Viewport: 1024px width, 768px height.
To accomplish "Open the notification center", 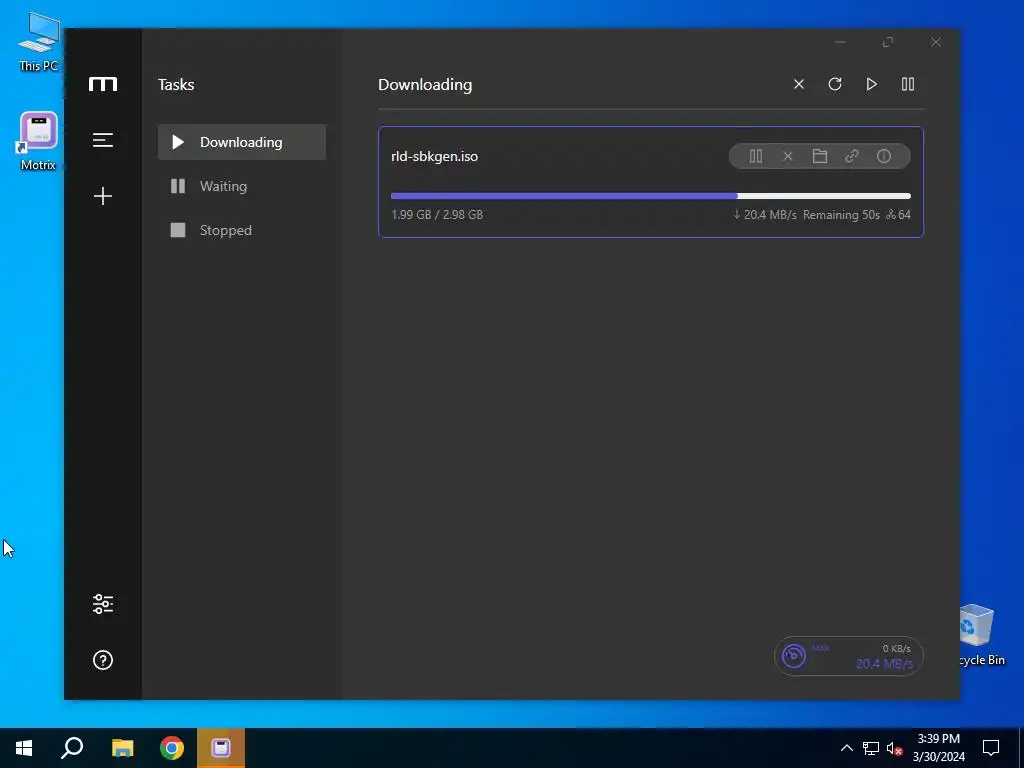I will (x=991, y=748).
